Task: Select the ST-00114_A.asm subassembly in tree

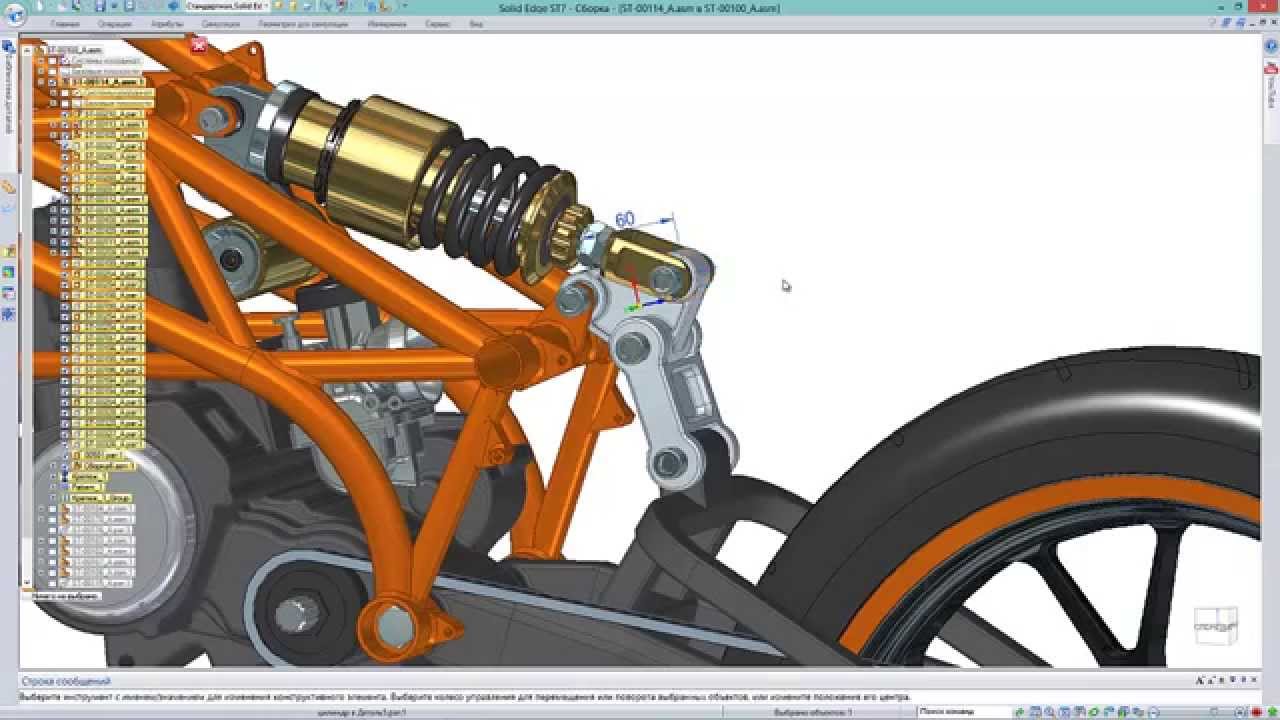Action: [x=109, y=82]
